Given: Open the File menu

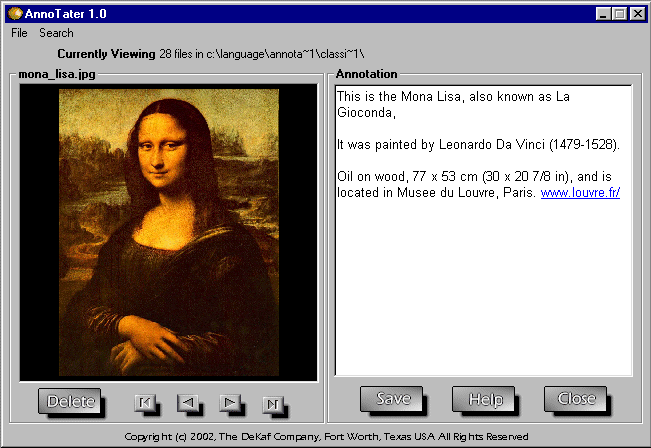Looking at the screenshot, I should point(19,33).
